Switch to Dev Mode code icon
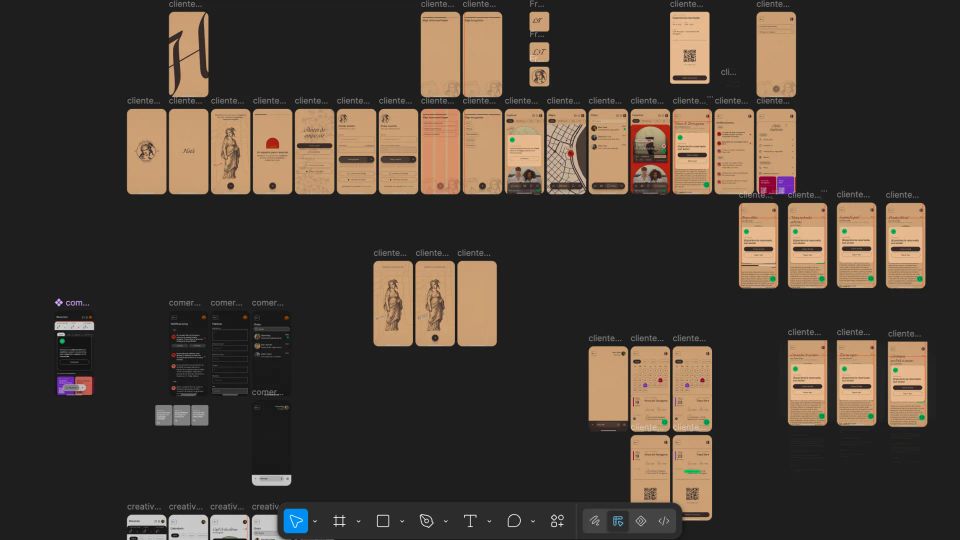This screenshot has width=960, height=540. point(664,521)
